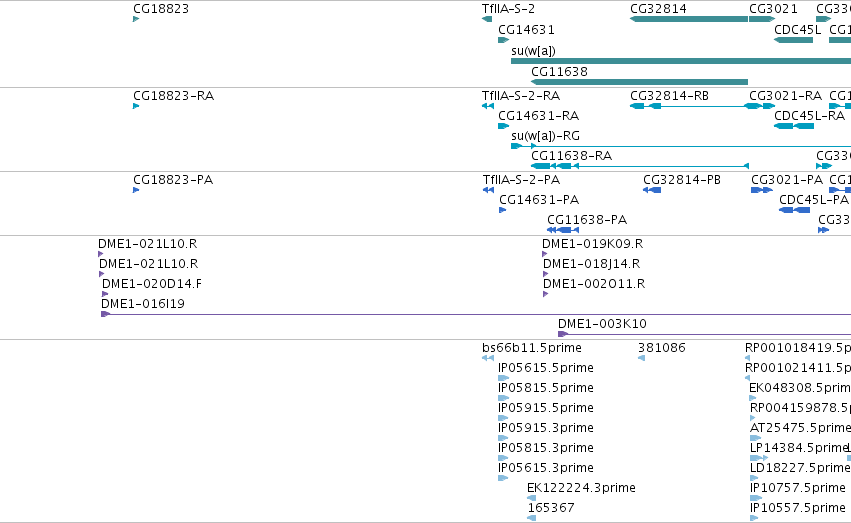
Task: Select the TfIIA-S-2-PA protein label
Action: (x=521, y=180)
